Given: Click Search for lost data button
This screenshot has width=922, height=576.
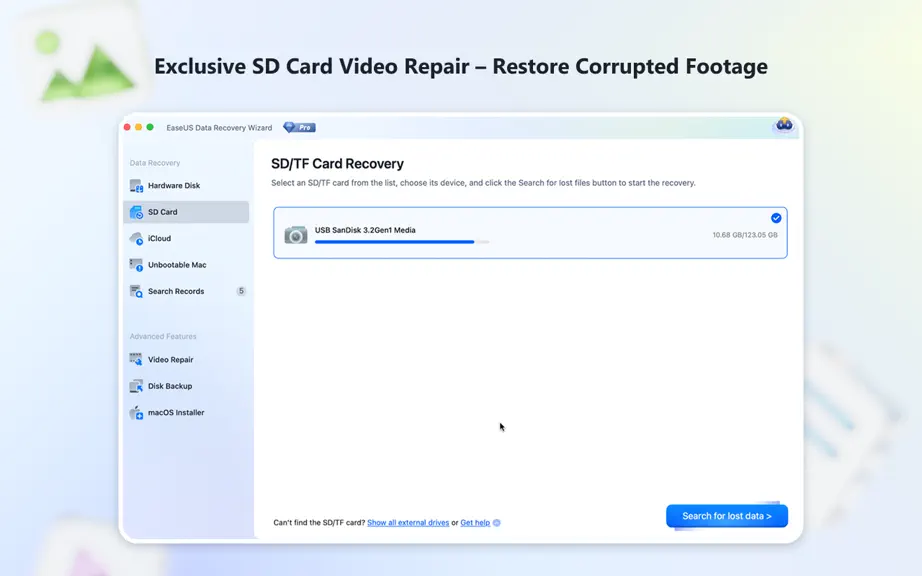Looking at the screenshot, I should tap(727, 516).
